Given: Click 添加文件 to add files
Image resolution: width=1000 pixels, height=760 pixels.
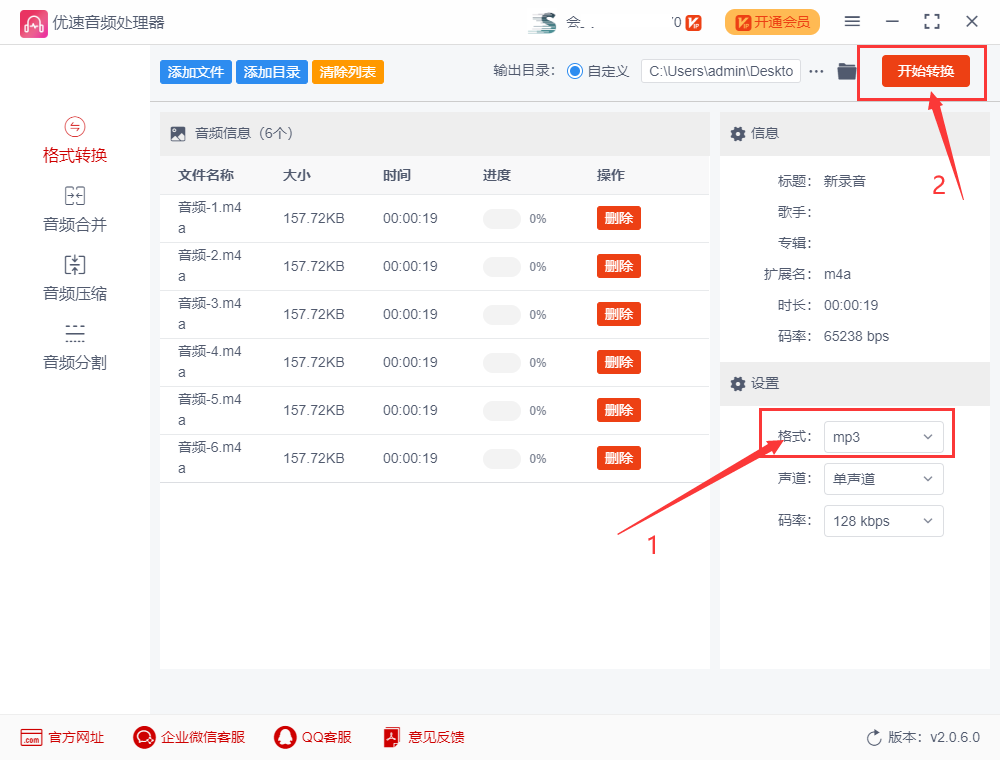Looking at the screenshot, I should click(x=195, y=71).
